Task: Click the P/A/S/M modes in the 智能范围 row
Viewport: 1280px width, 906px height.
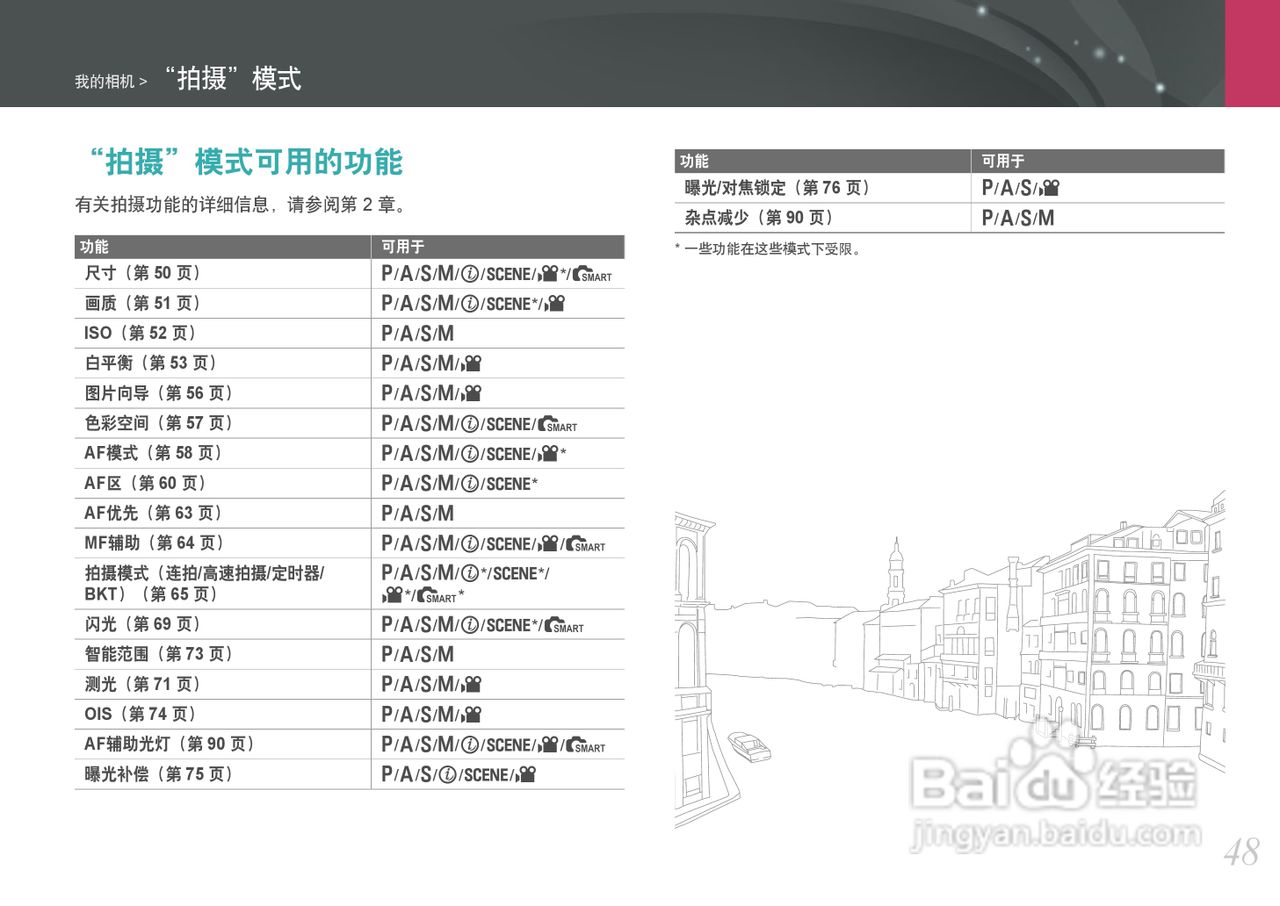Action: 418,655
